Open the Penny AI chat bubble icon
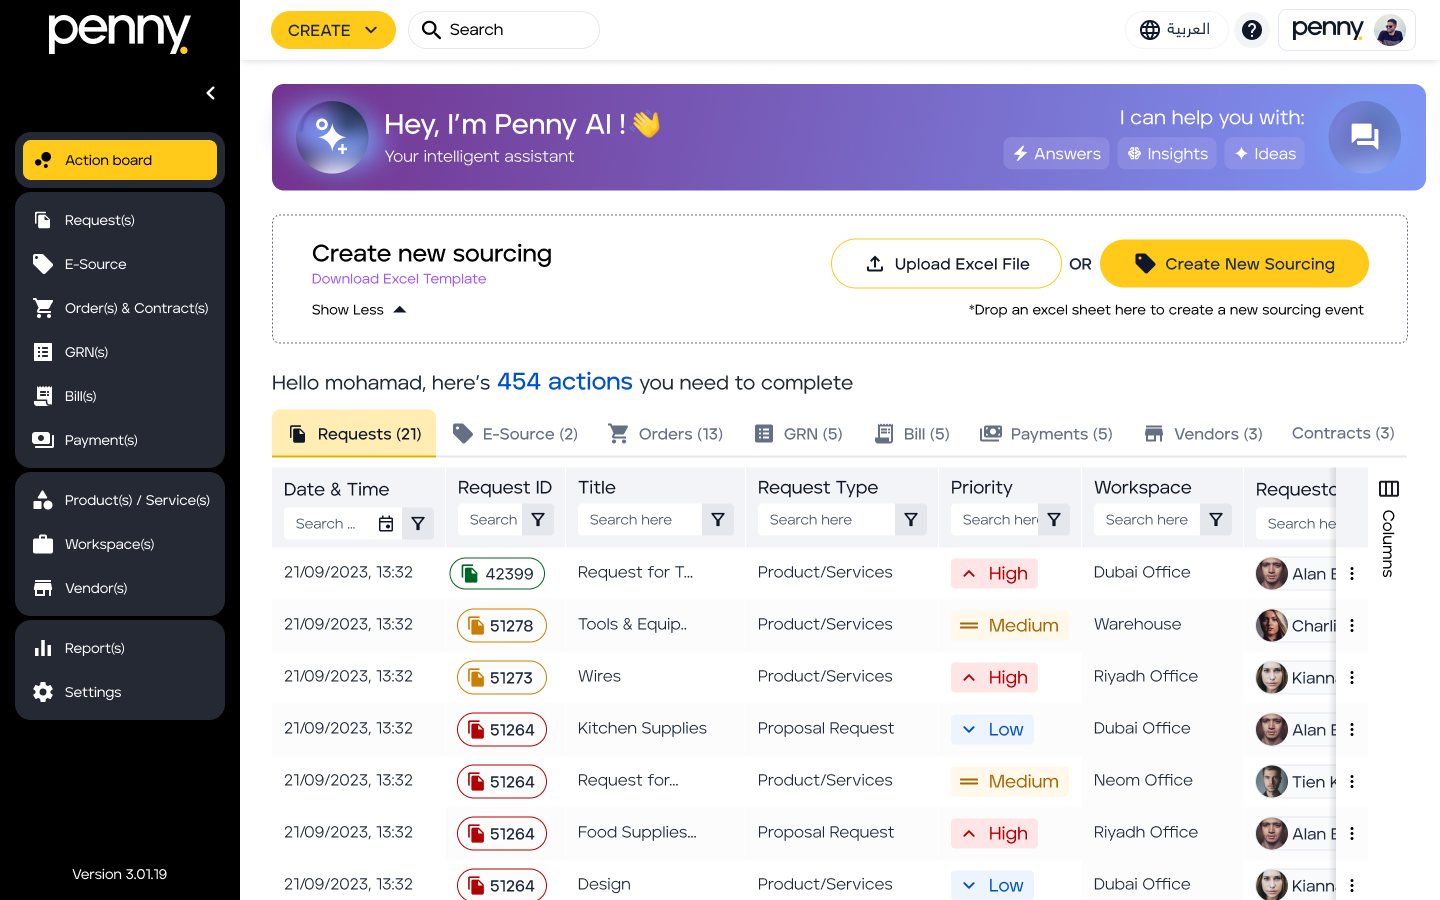The height and width of the screenshot is (900, 1440). [x=1364, y=137]
